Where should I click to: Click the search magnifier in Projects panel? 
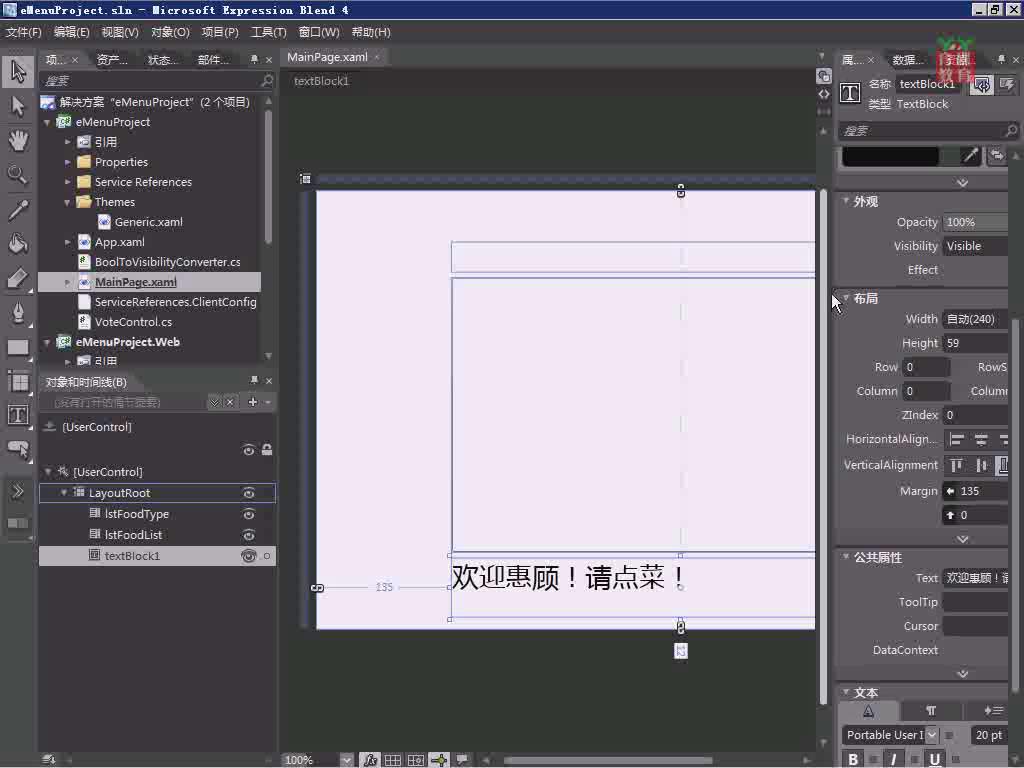tap(266, 81)
